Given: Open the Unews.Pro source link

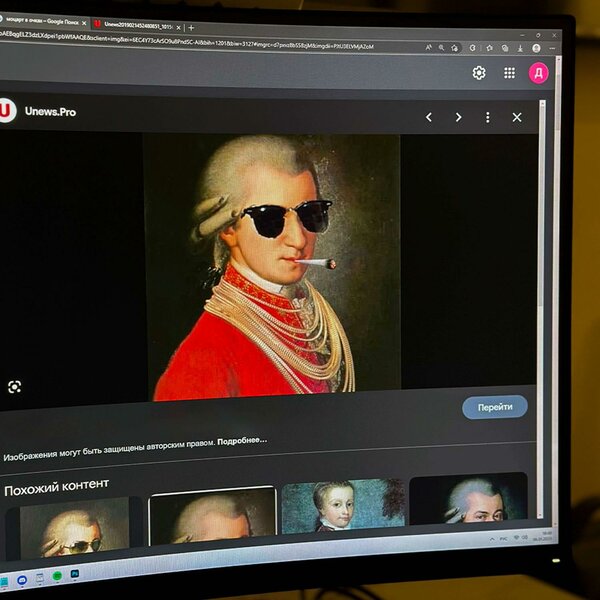Looking at the screenshot, I should coord(50,111).
